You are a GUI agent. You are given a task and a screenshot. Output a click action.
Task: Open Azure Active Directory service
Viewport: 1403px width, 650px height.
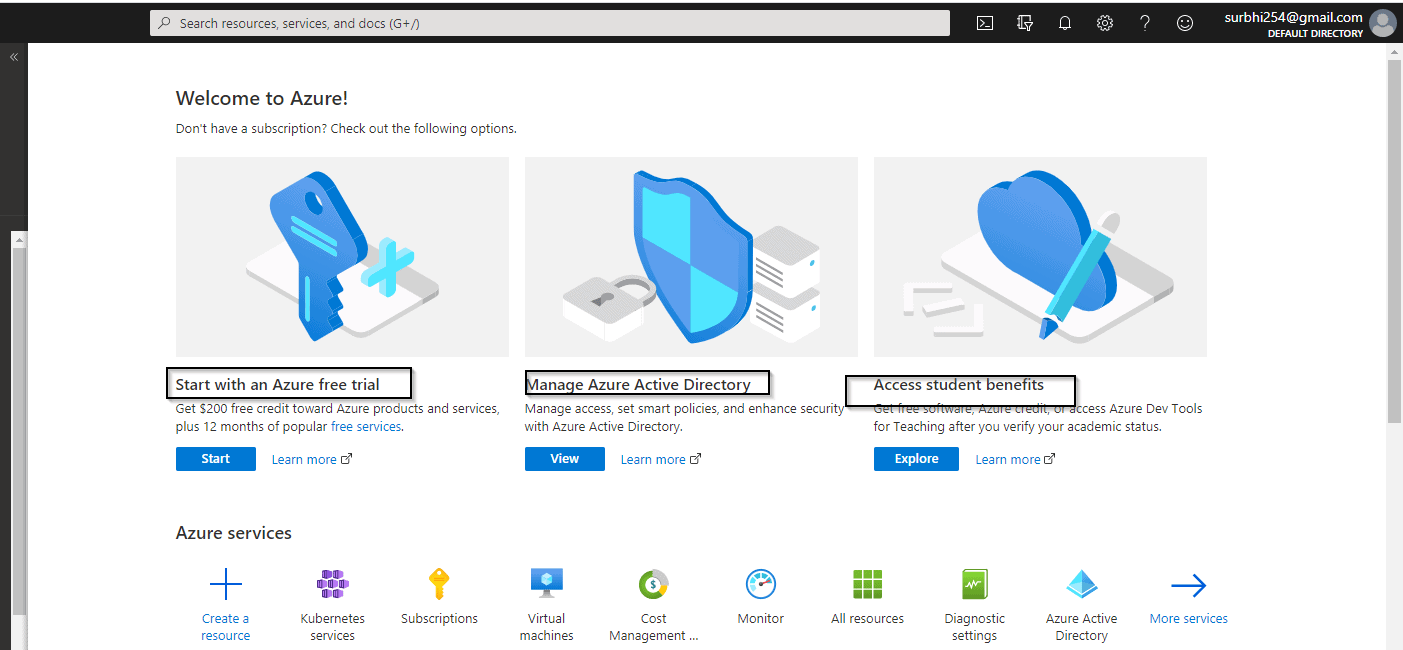(1081, 584)
